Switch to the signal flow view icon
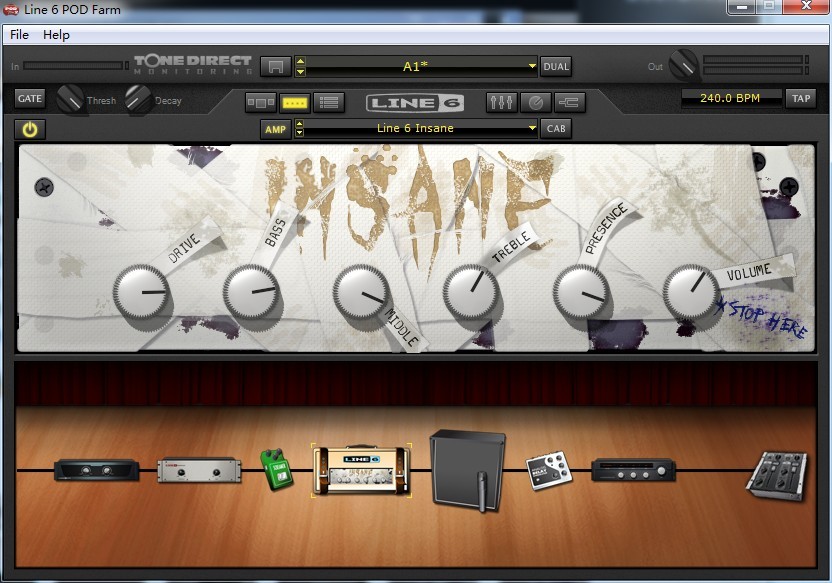This screenshot has height=583, width=832. click(x=261, y=102)
